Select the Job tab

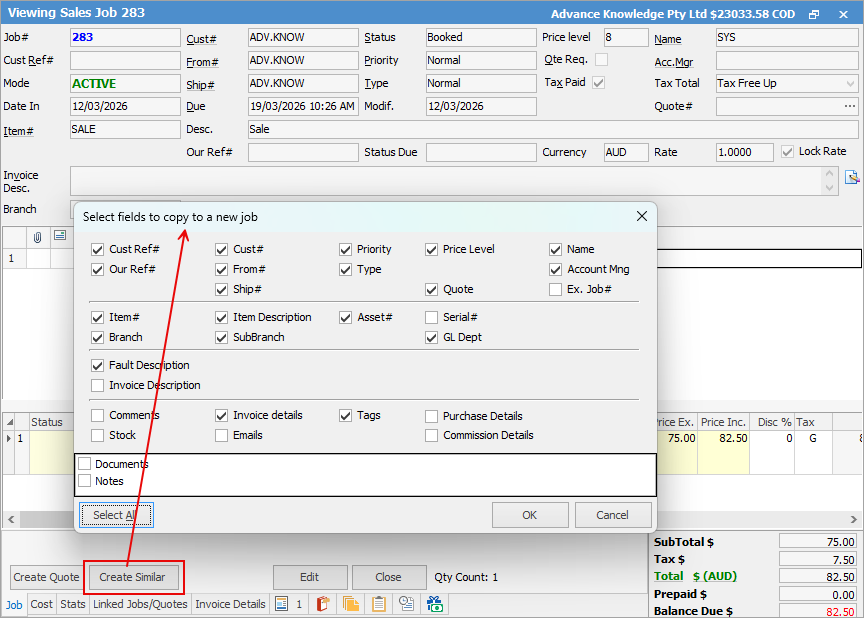(14, 605)
